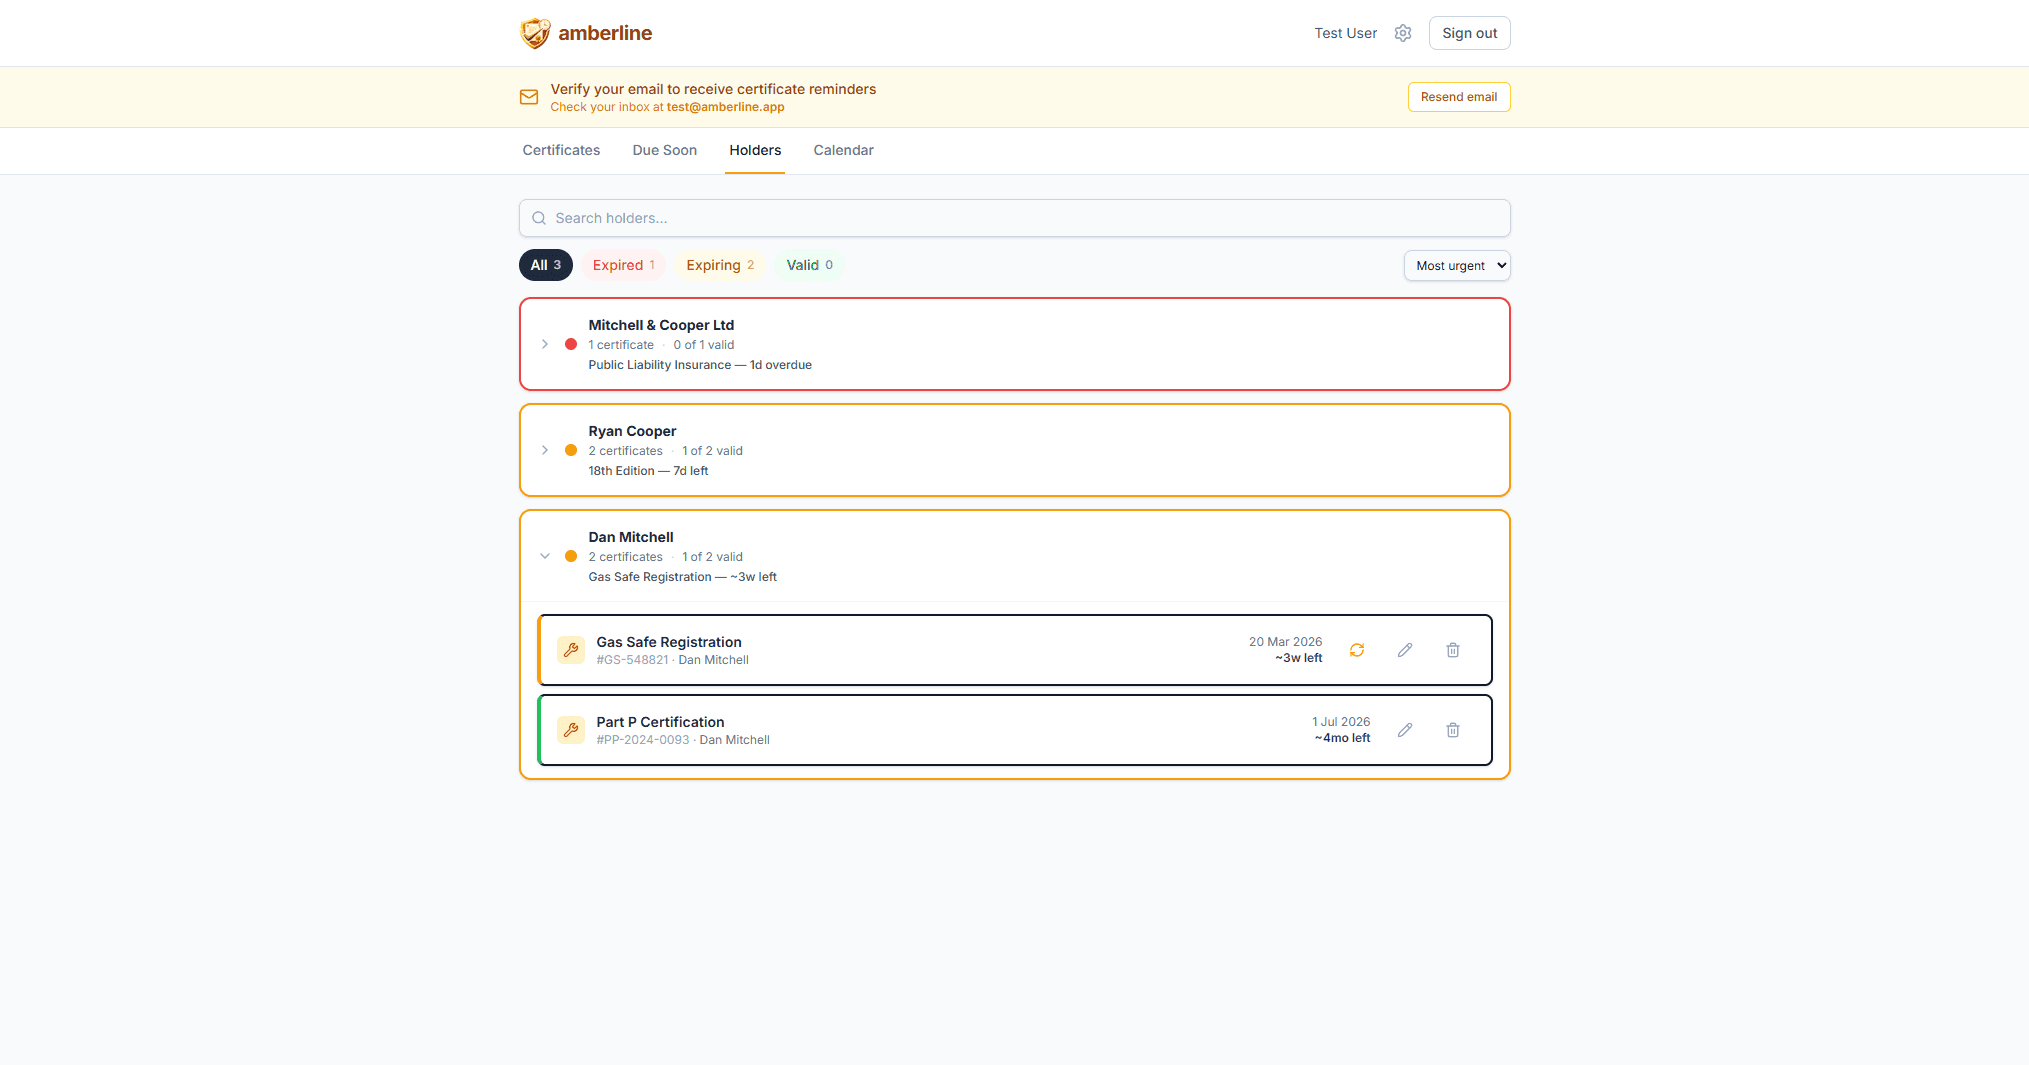Edit Gas Safe Registration with pencil icon
Image resolution: width=2029 pixels, height=1065 pixels.
pyautogui.click(x=1405, y=650)
